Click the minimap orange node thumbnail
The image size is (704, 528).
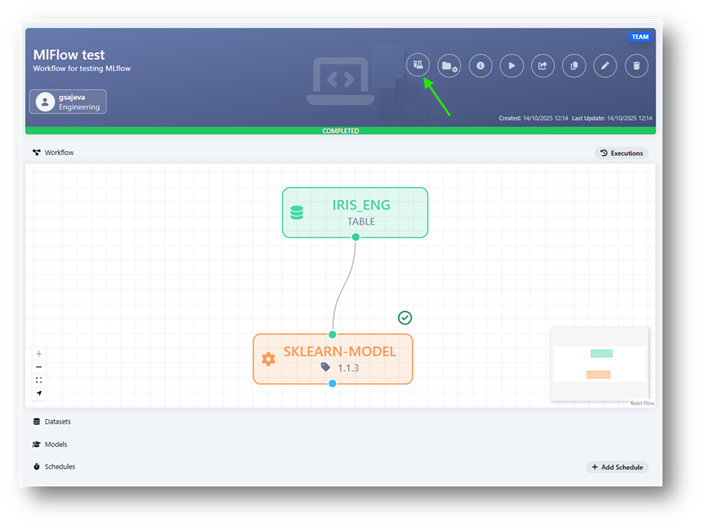pyautogui.click(x=598, y=374)
